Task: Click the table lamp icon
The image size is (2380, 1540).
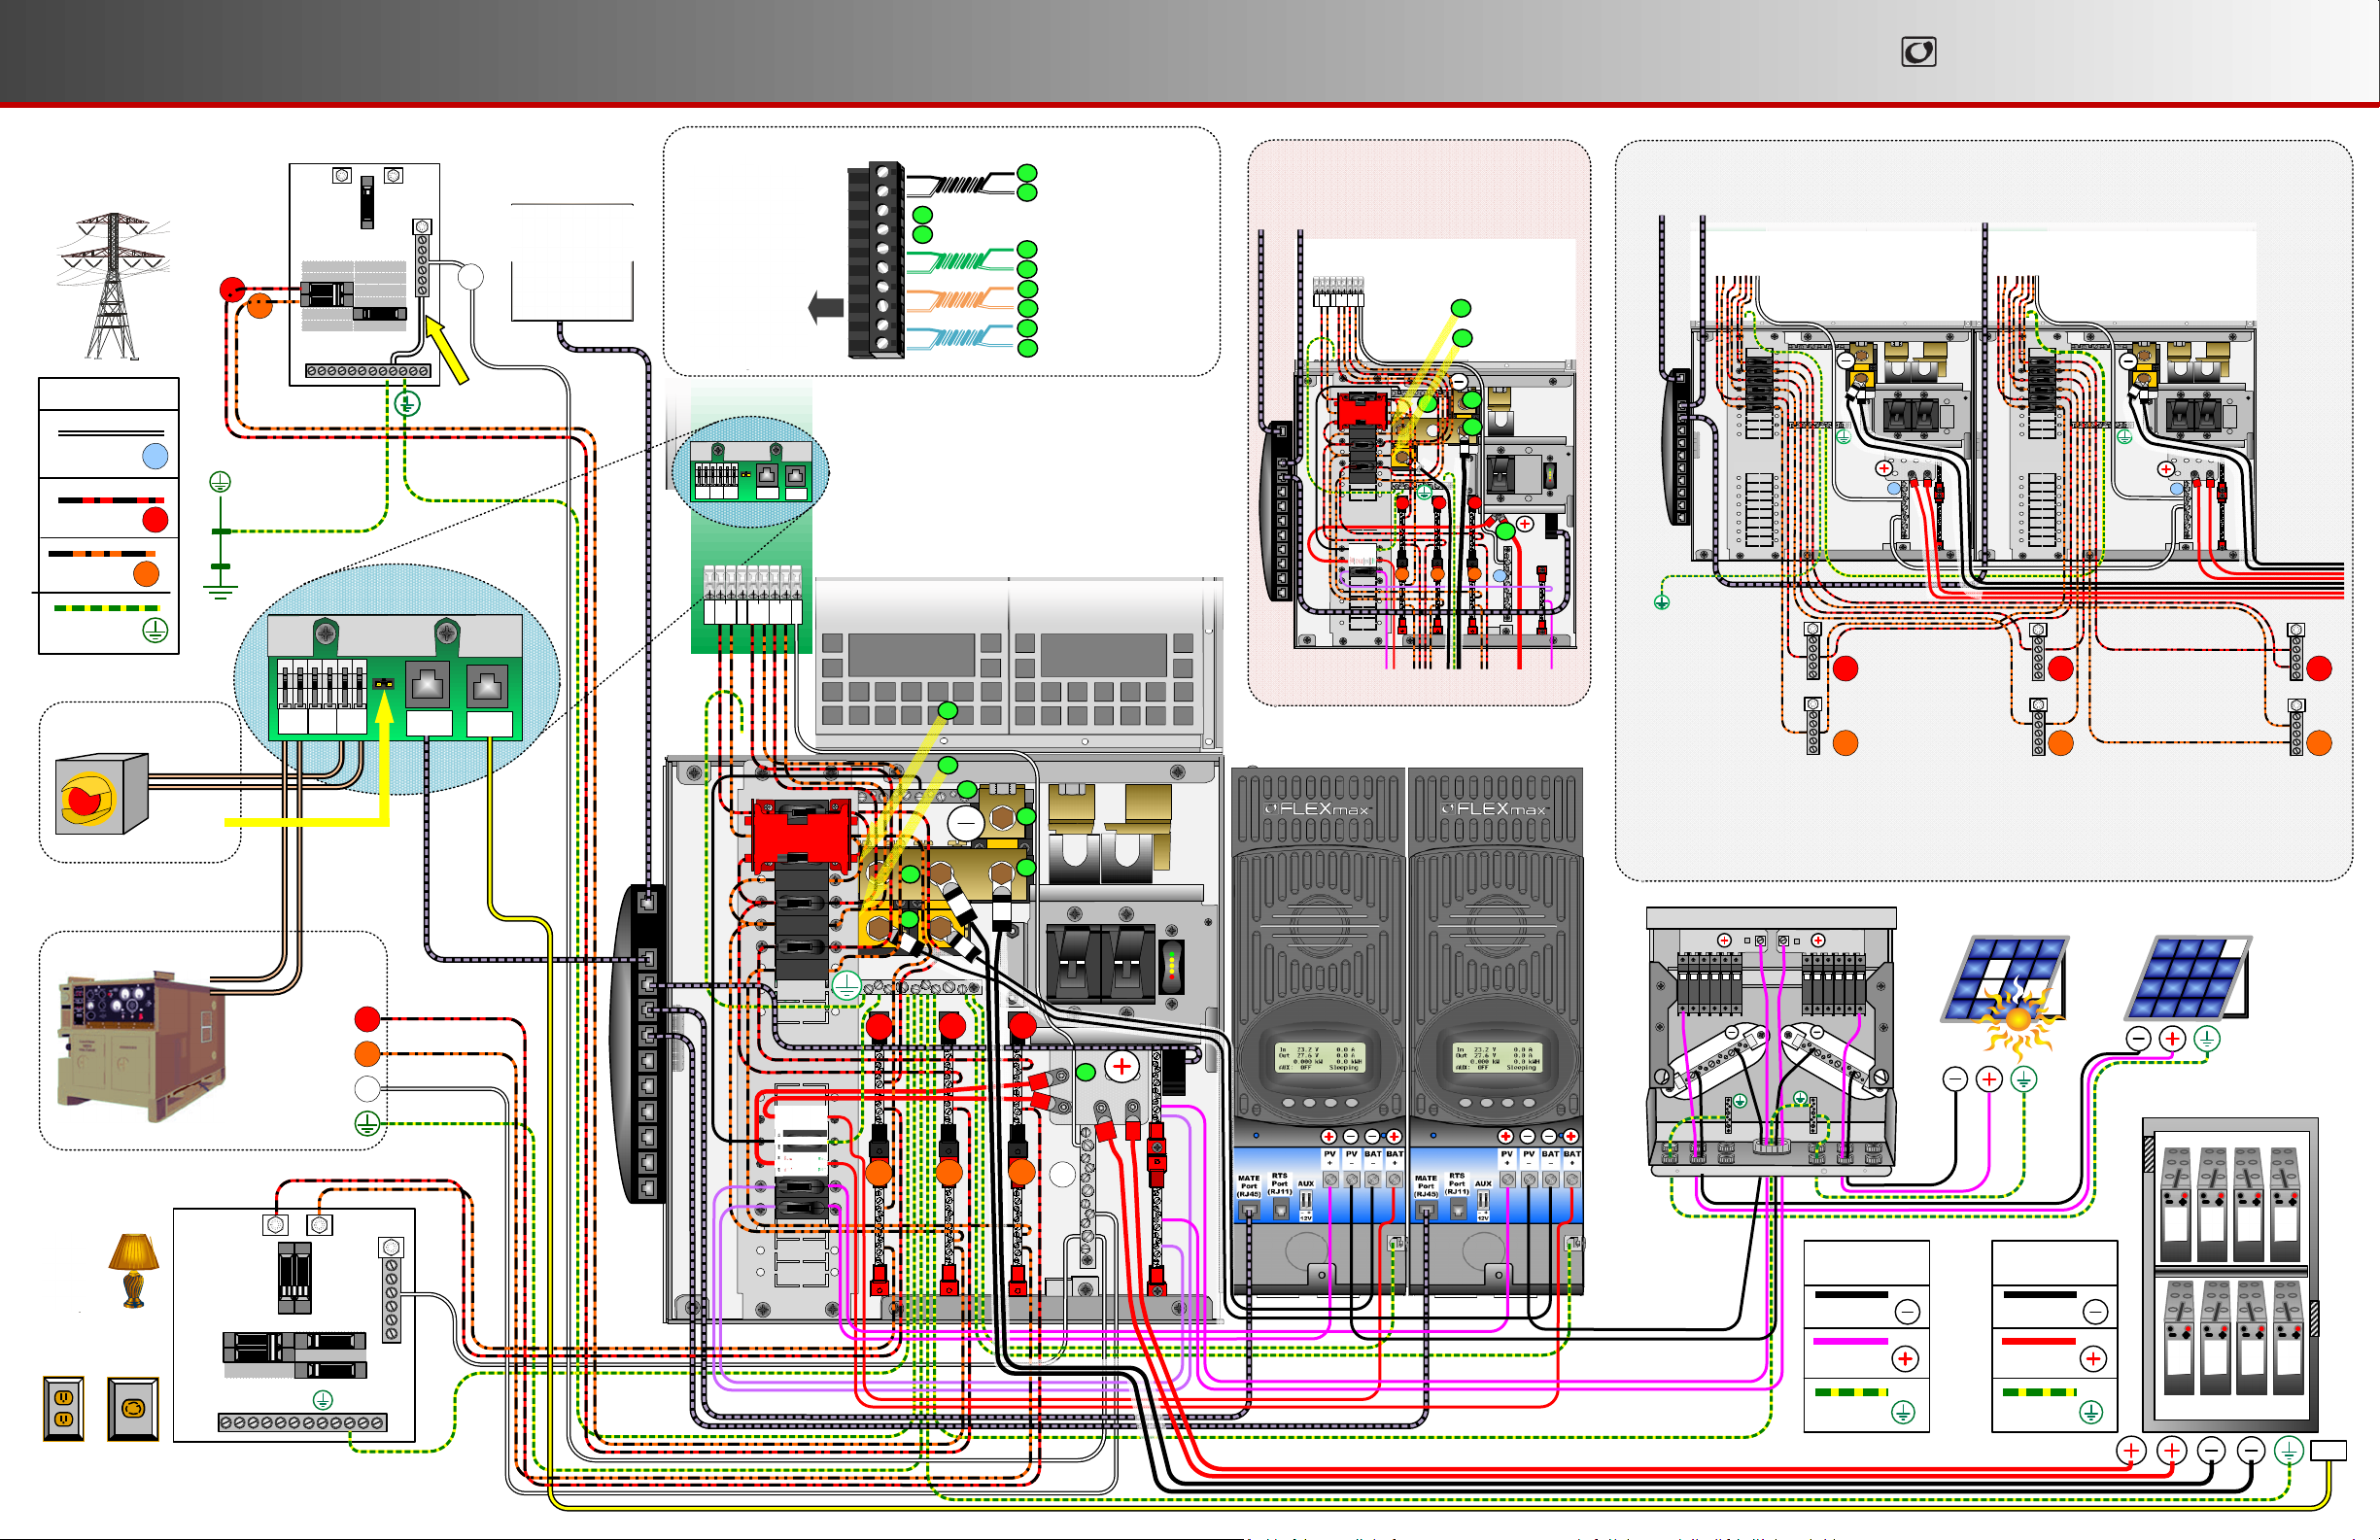Action: (134, 1271)
